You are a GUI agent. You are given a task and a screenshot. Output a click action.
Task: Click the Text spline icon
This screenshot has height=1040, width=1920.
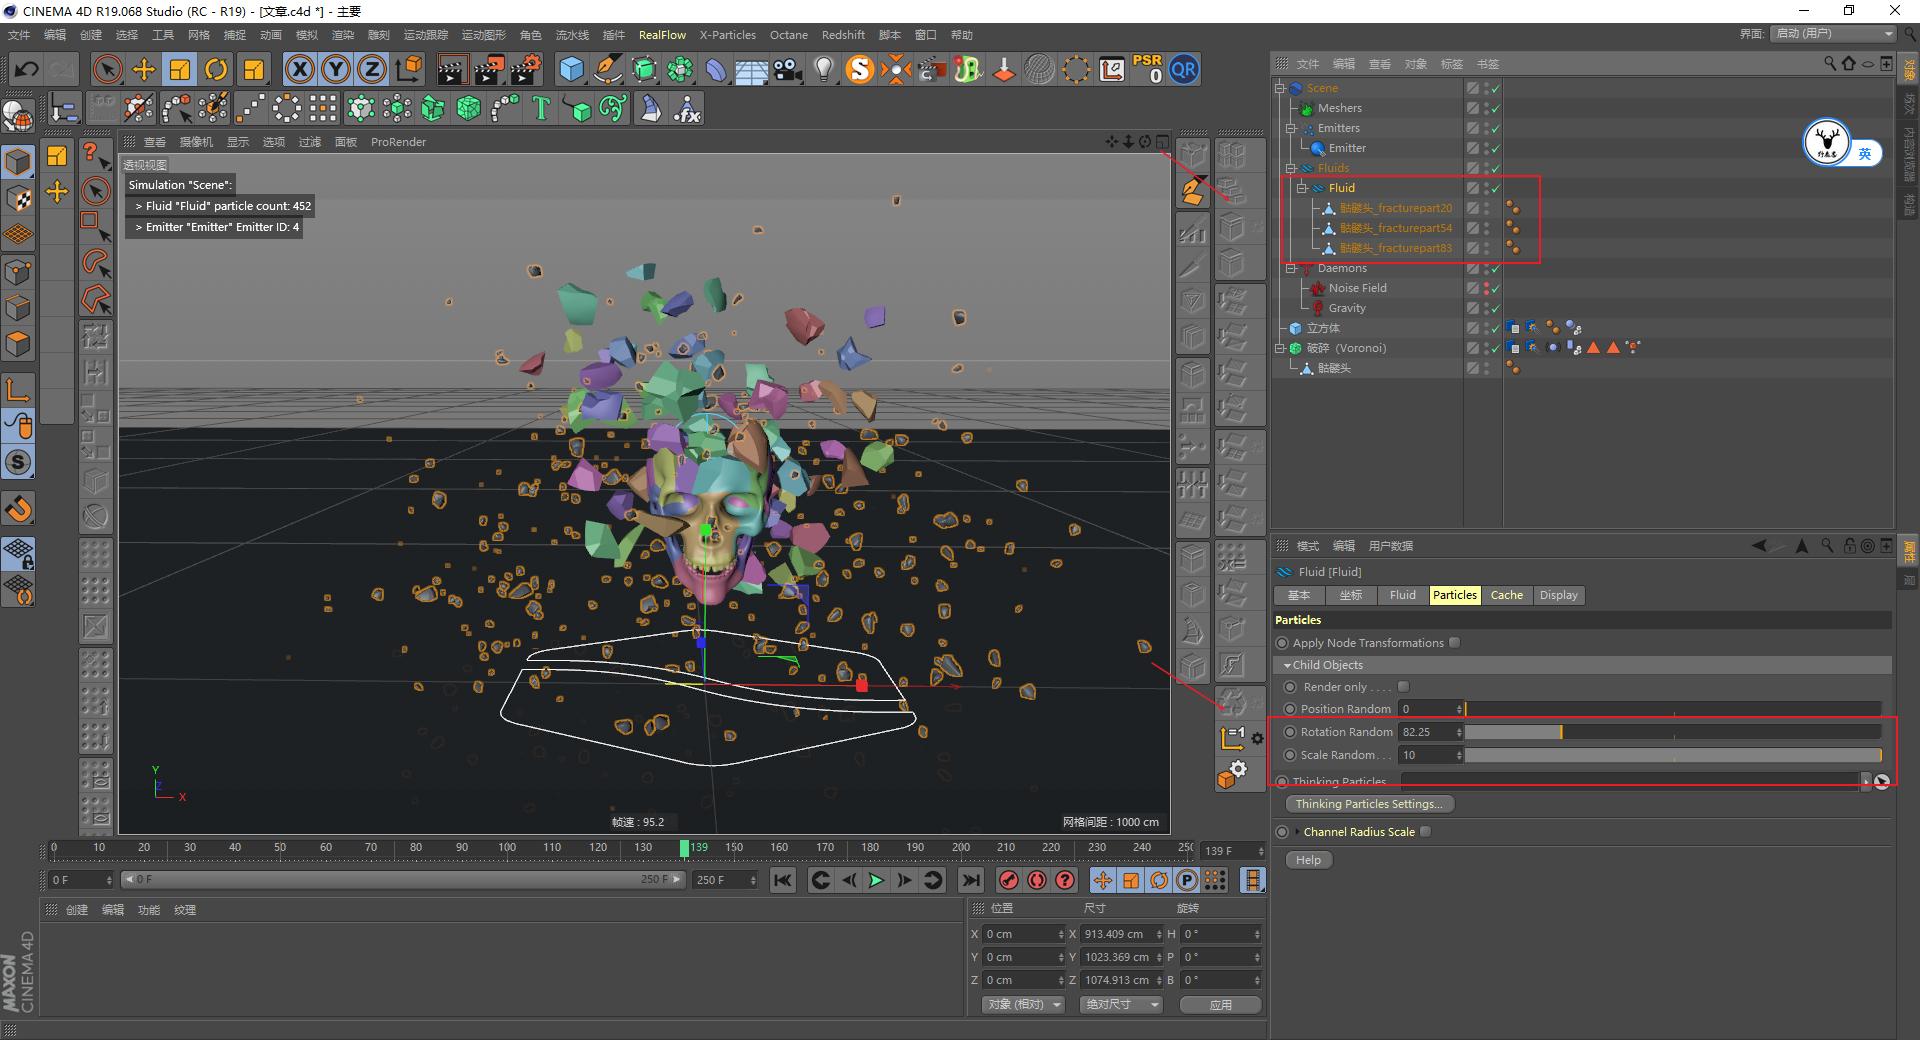coord(541,108)
